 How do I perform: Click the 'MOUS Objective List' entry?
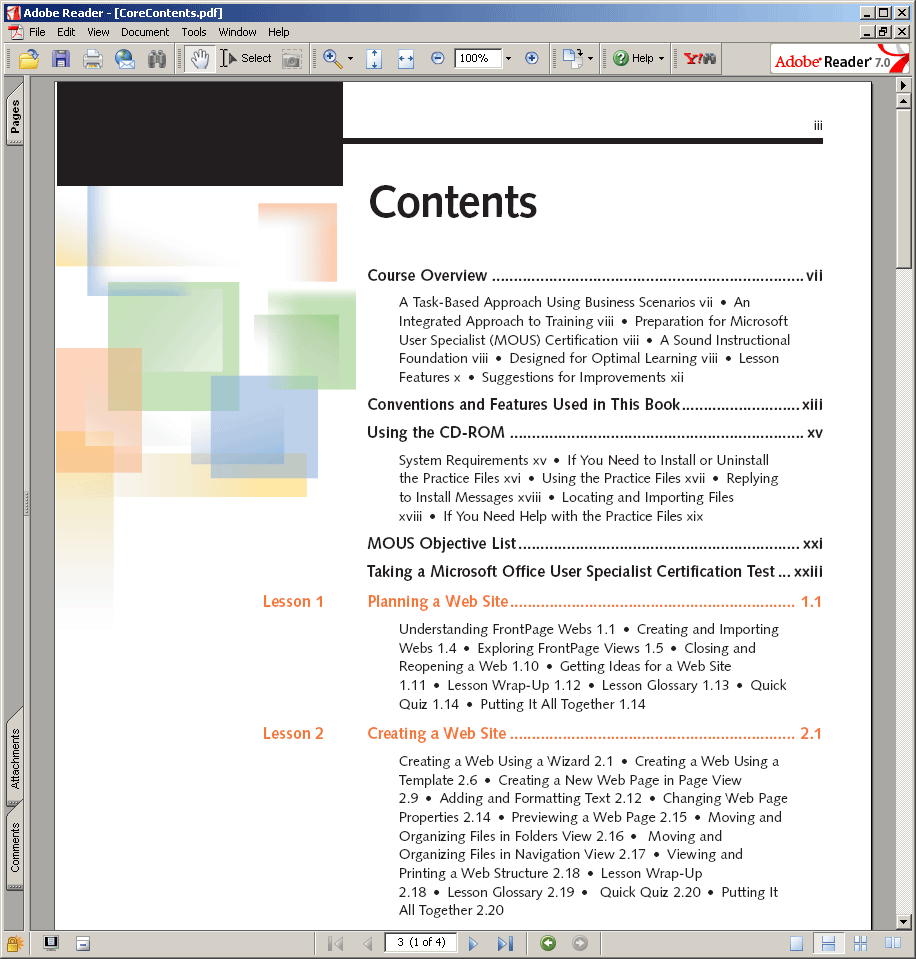(x=595, y=543)
